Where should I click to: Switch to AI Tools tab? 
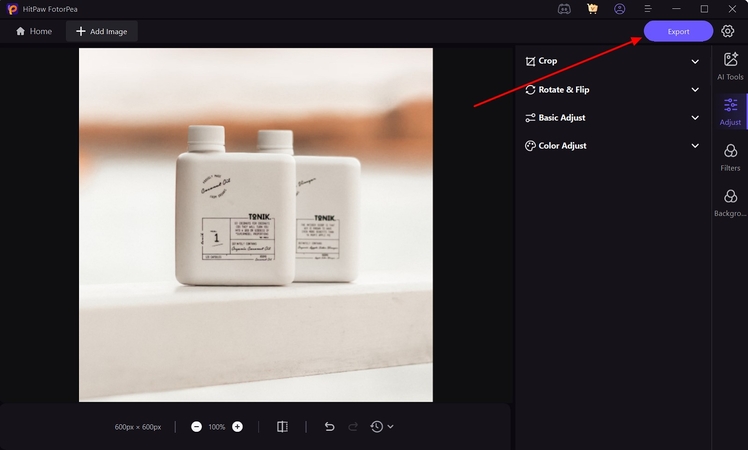tap(730, 66)
